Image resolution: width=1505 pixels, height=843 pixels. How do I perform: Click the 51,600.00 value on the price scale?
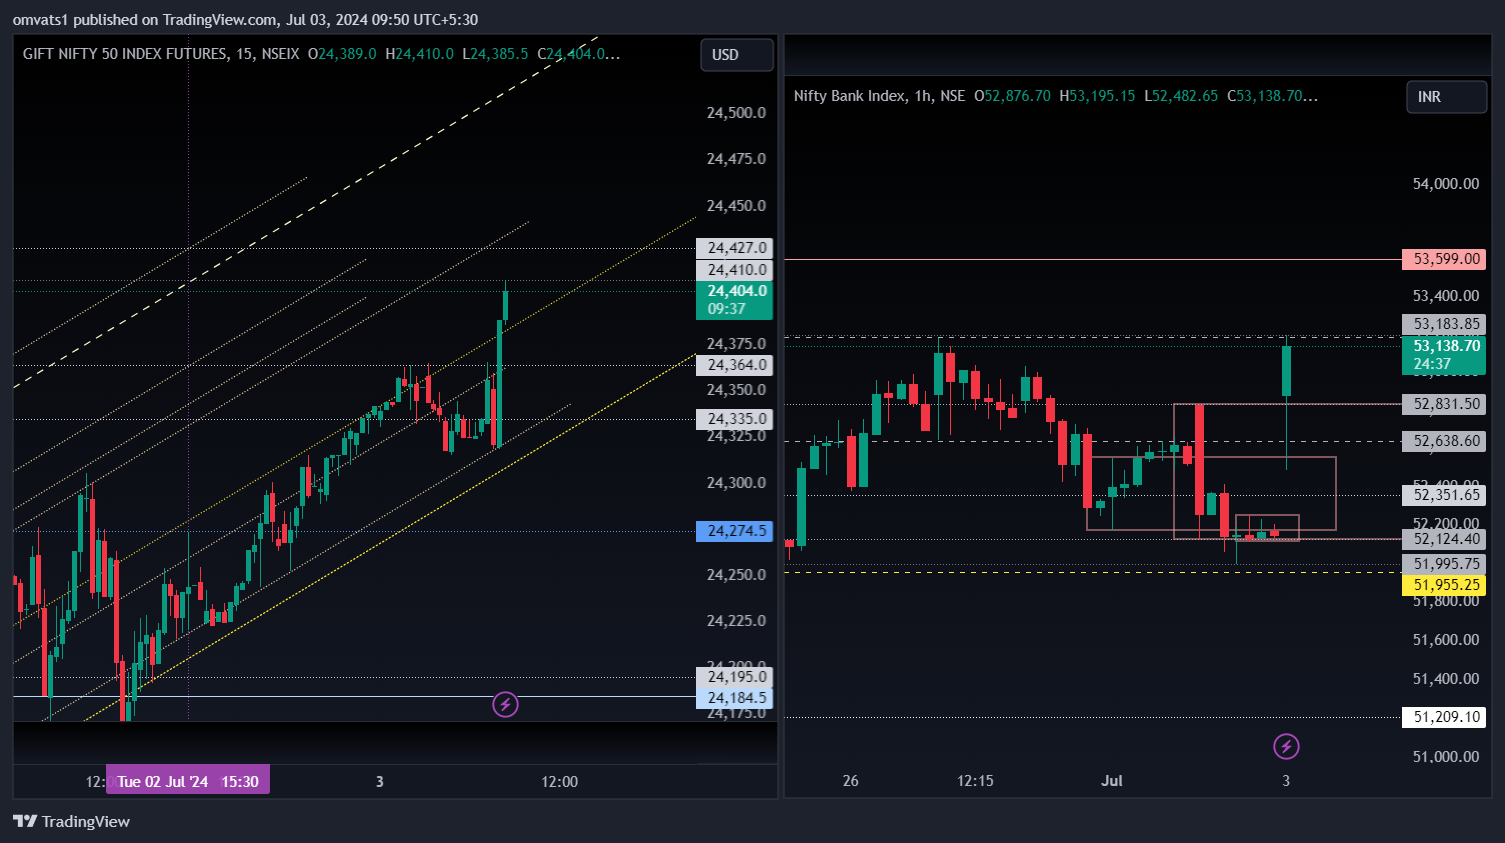pyautogui.click(x=1445, y=640)
